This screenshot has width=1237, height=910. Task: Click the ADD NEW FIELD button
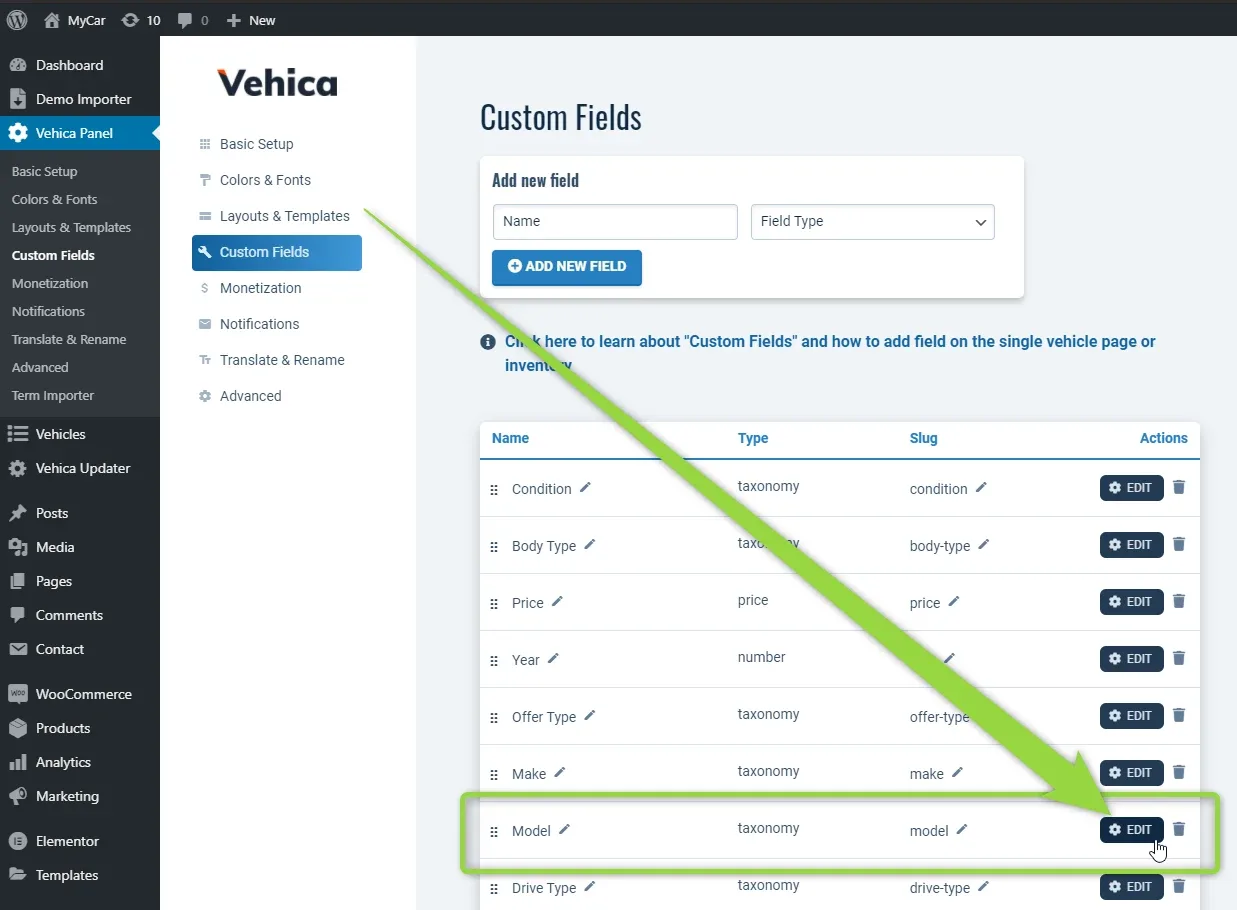click(x=567, y=267)
